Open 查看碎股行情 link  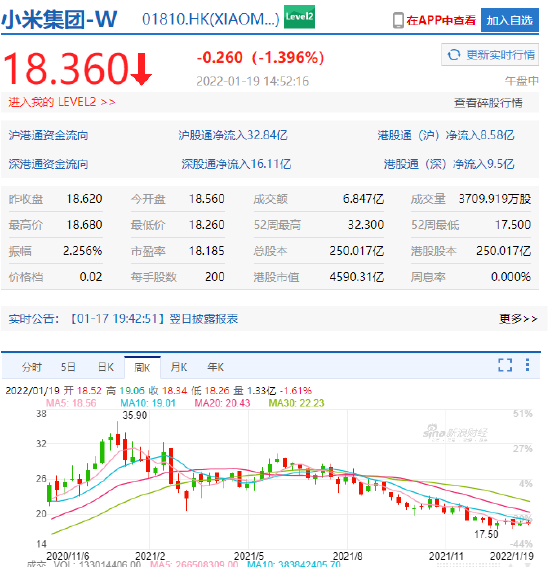tap(488, 103)
